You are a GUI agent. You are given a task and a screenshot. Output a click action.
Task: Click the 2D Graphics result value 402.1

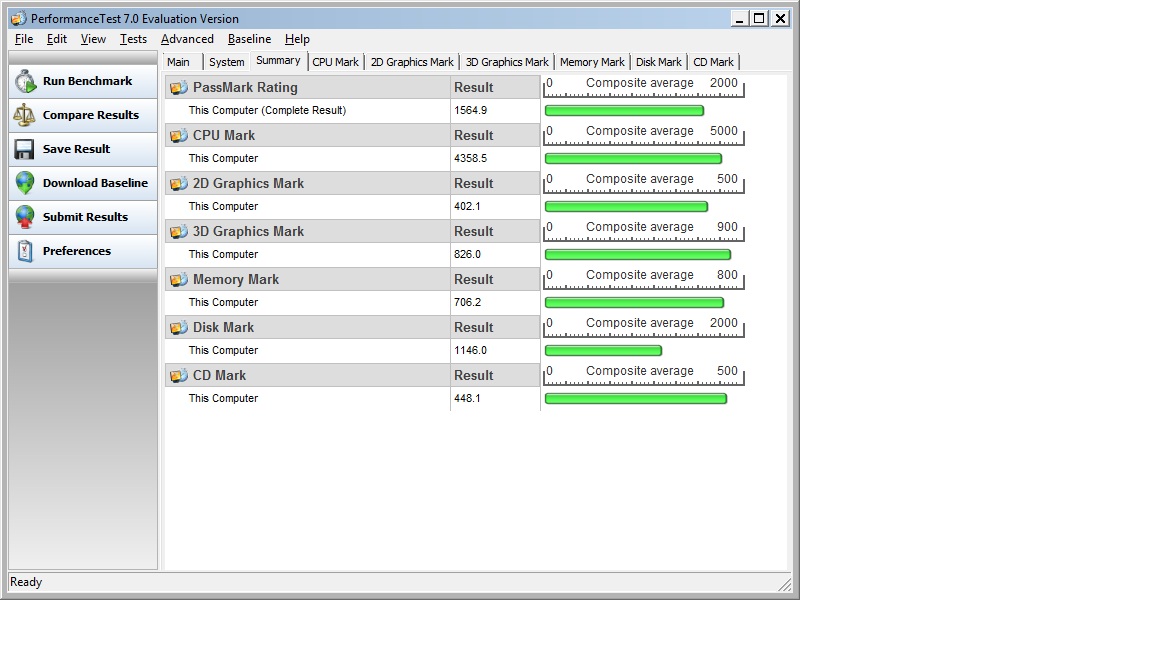pyautogui.click(x=467, y=206)
